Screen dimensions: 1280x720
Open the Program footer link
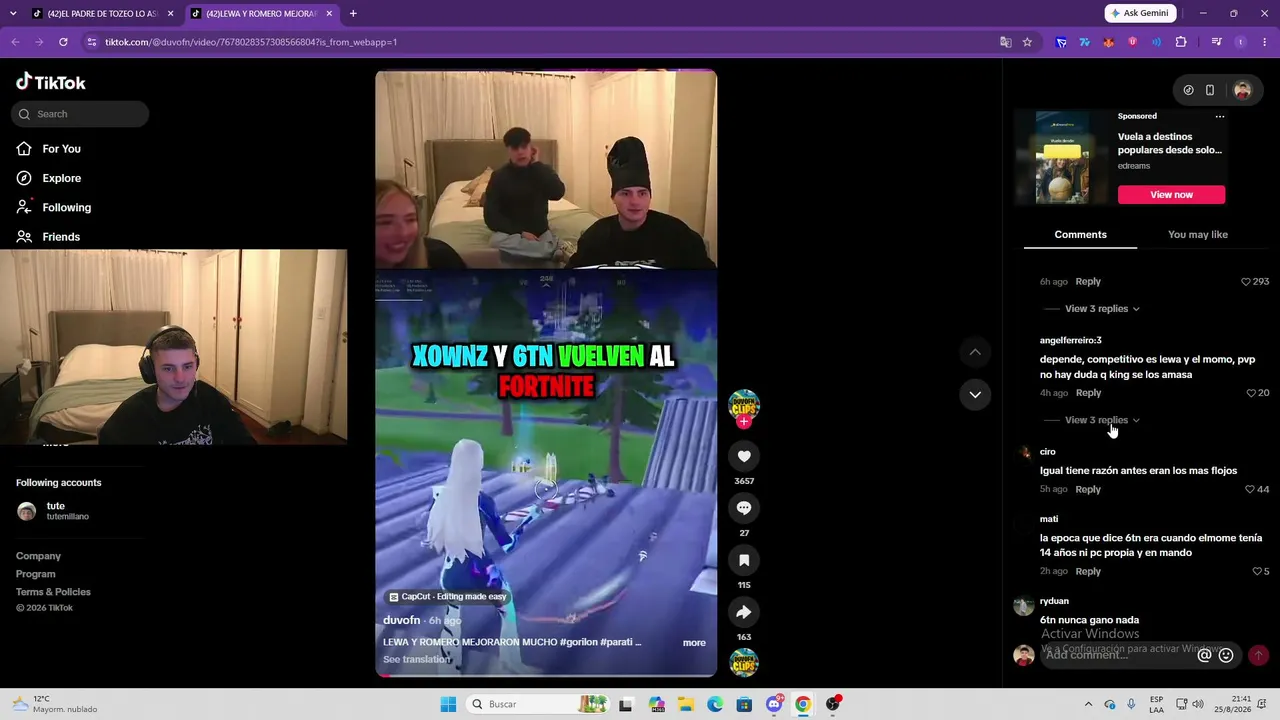[36, 574]
